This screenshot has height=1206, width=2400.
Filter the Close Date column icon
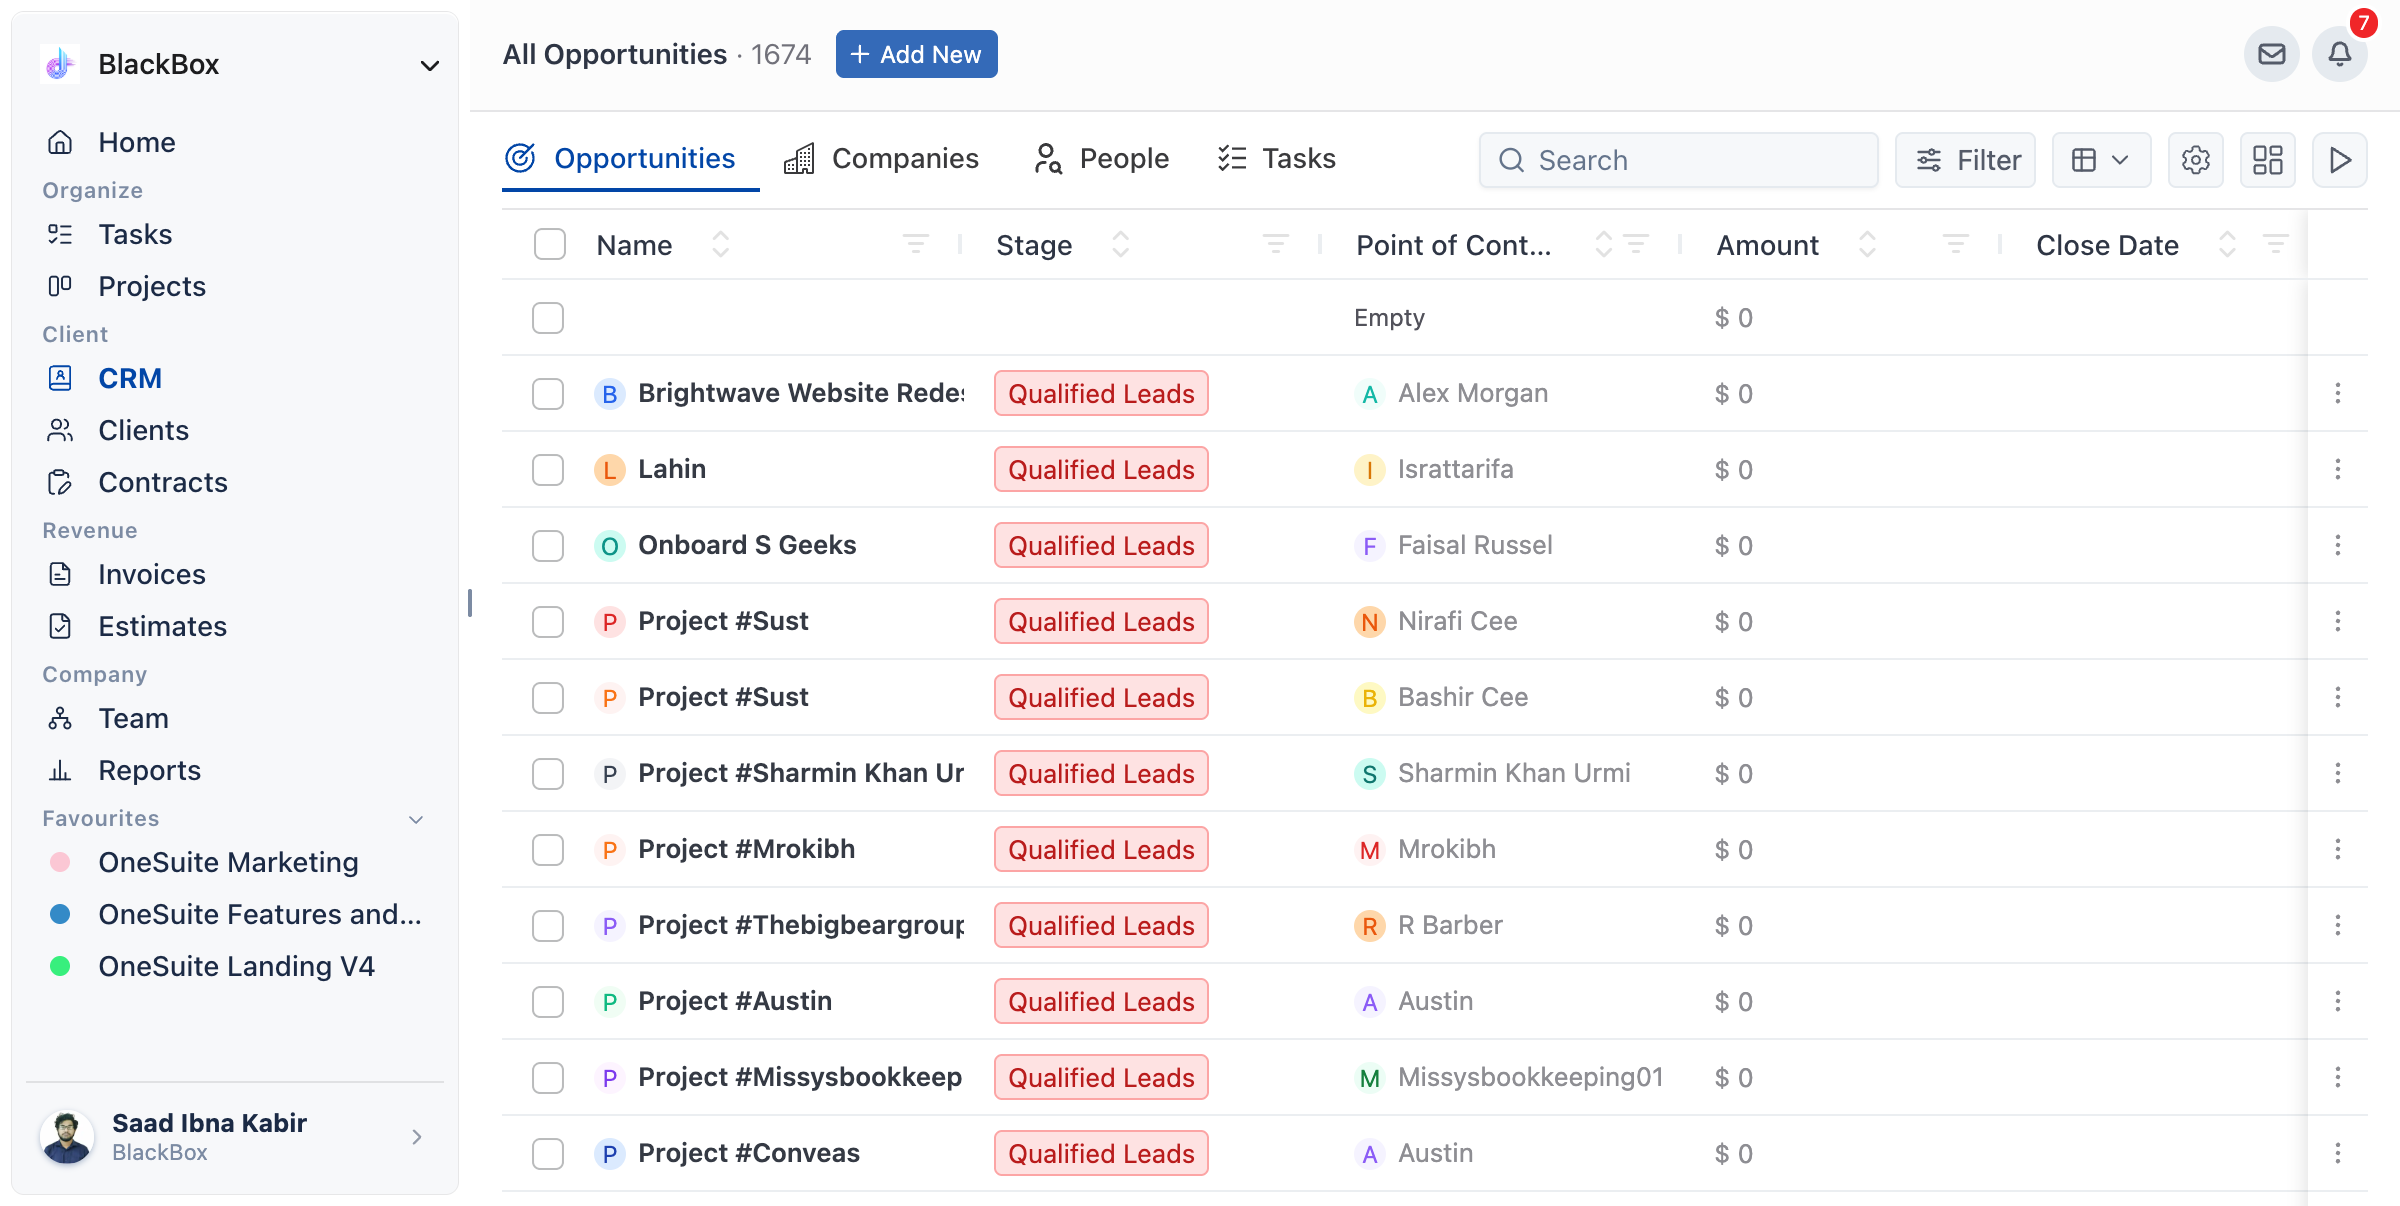2275,245
